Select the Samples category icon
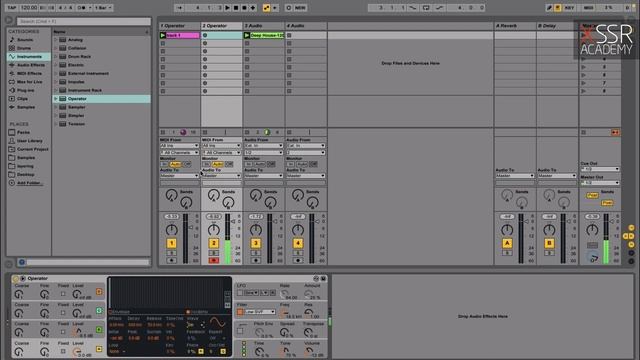This screenshot has width=640, height=360. pos(12,107)
